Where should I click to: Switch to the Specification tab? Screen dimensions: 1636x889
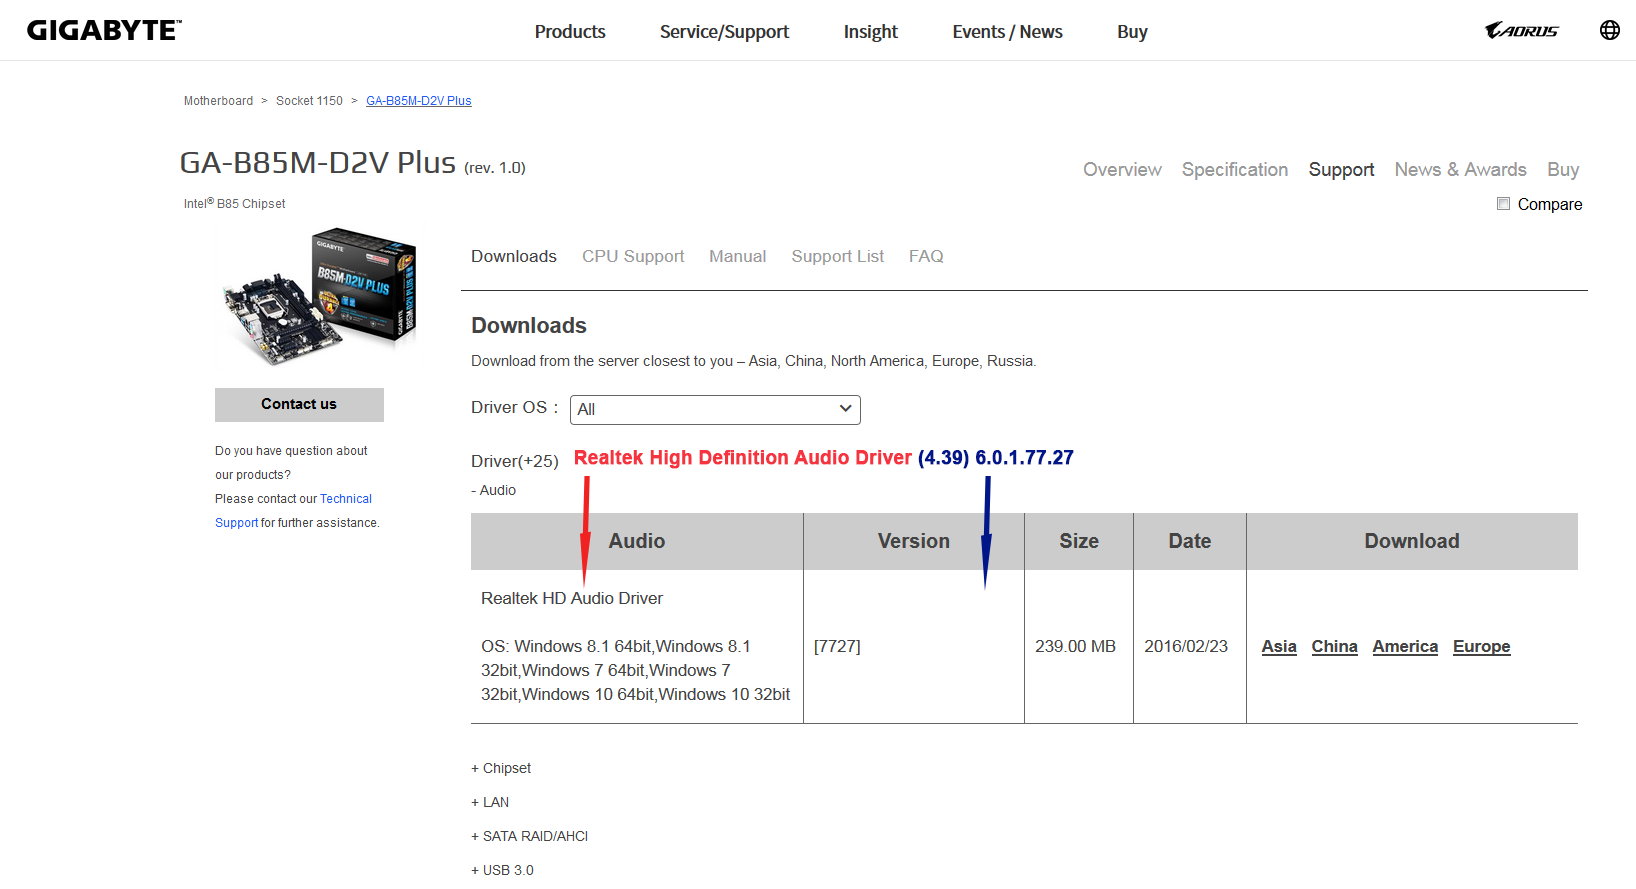pyautogui.click(x=1235, y=170)
